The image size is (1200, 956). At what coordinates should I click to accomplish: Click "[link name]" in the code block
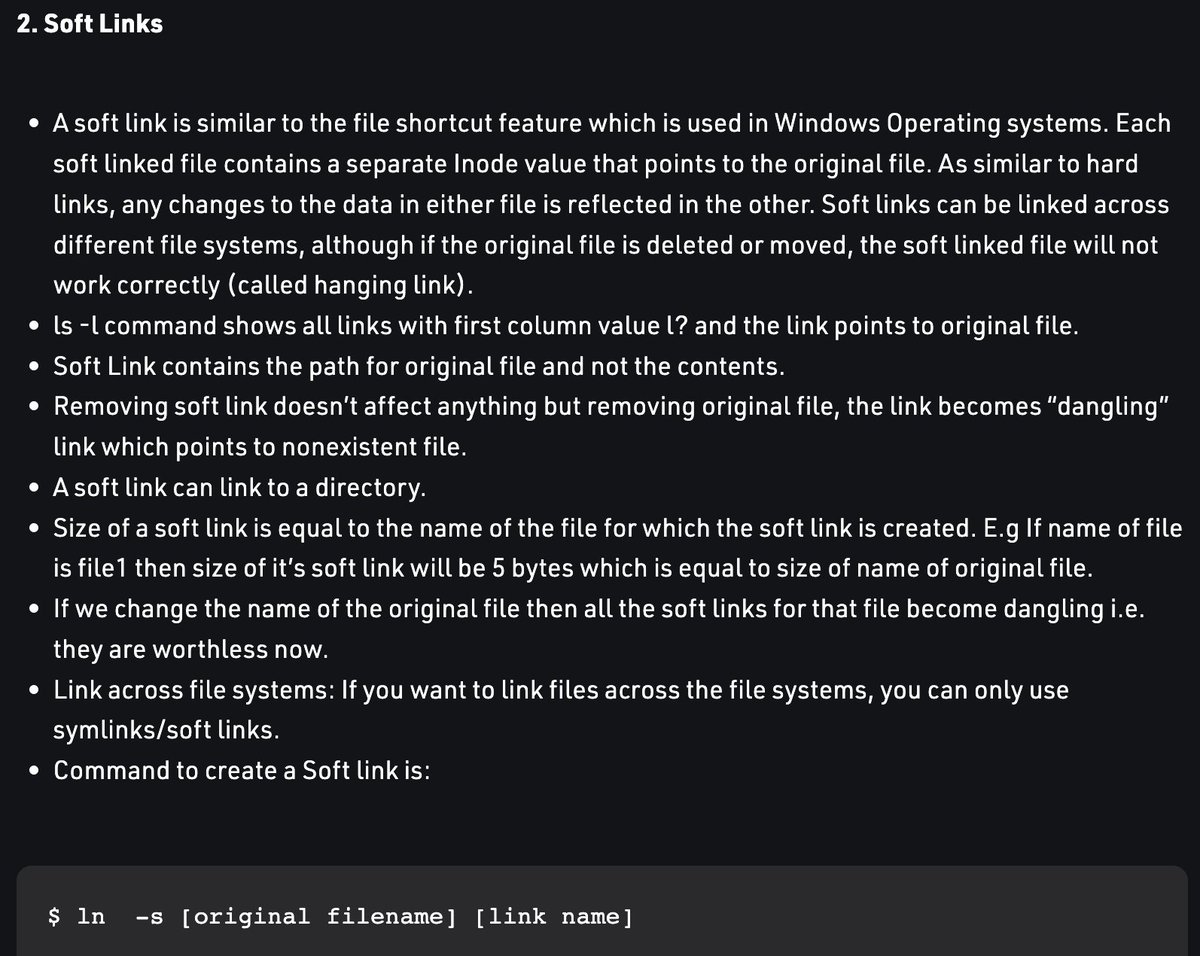[553, 917]
